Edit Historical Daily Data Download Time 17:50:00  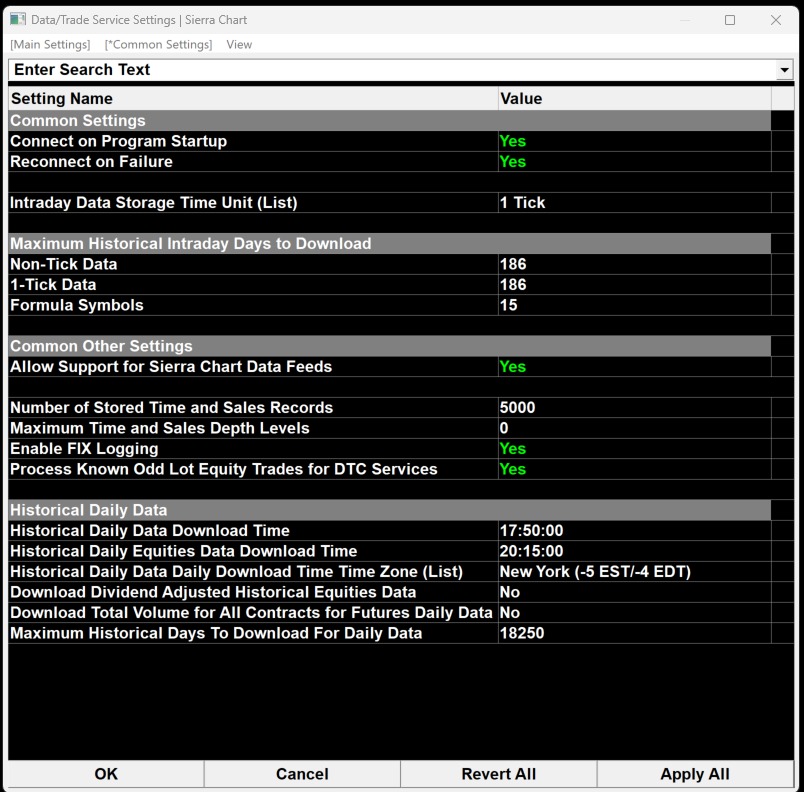click(634, 531)
